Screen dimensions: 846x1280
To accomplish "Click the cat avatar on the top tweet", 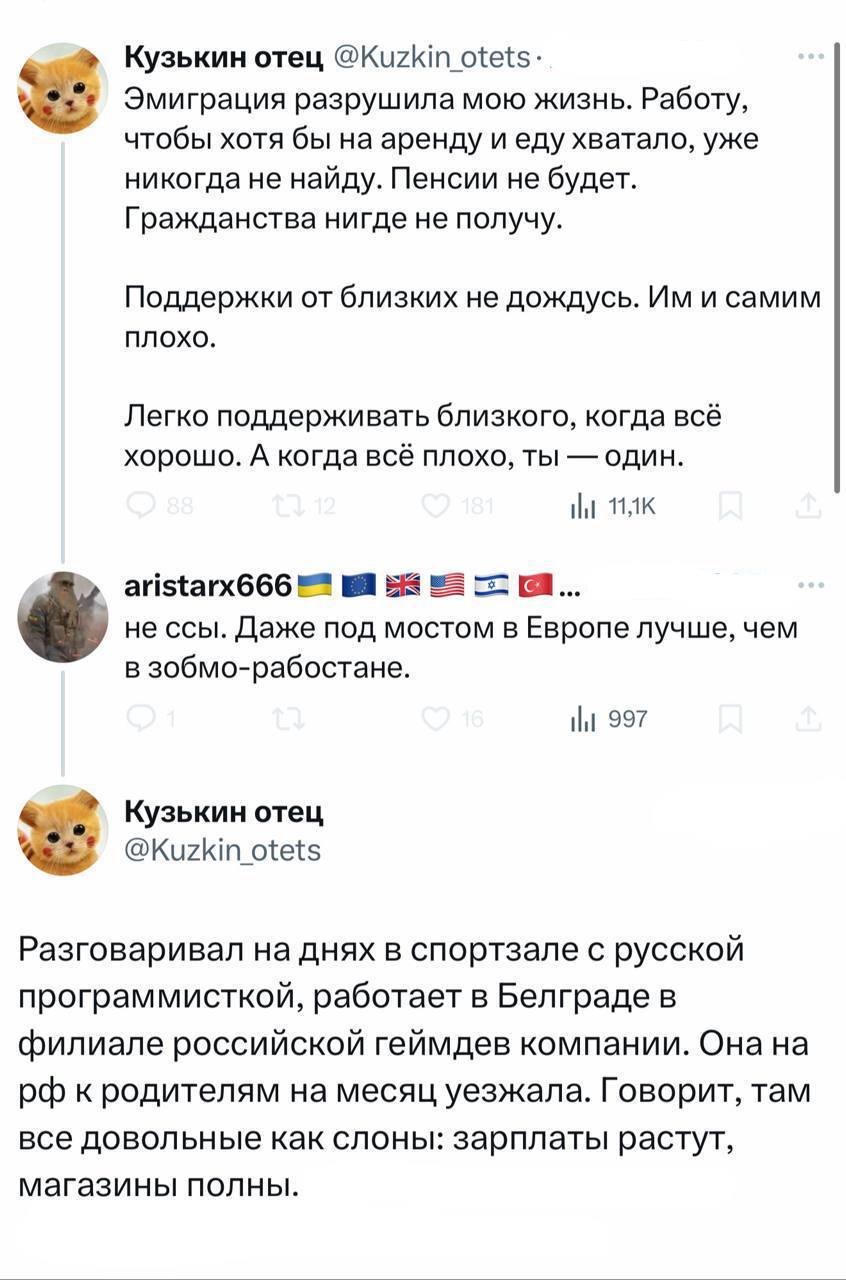I will point(63,88).
